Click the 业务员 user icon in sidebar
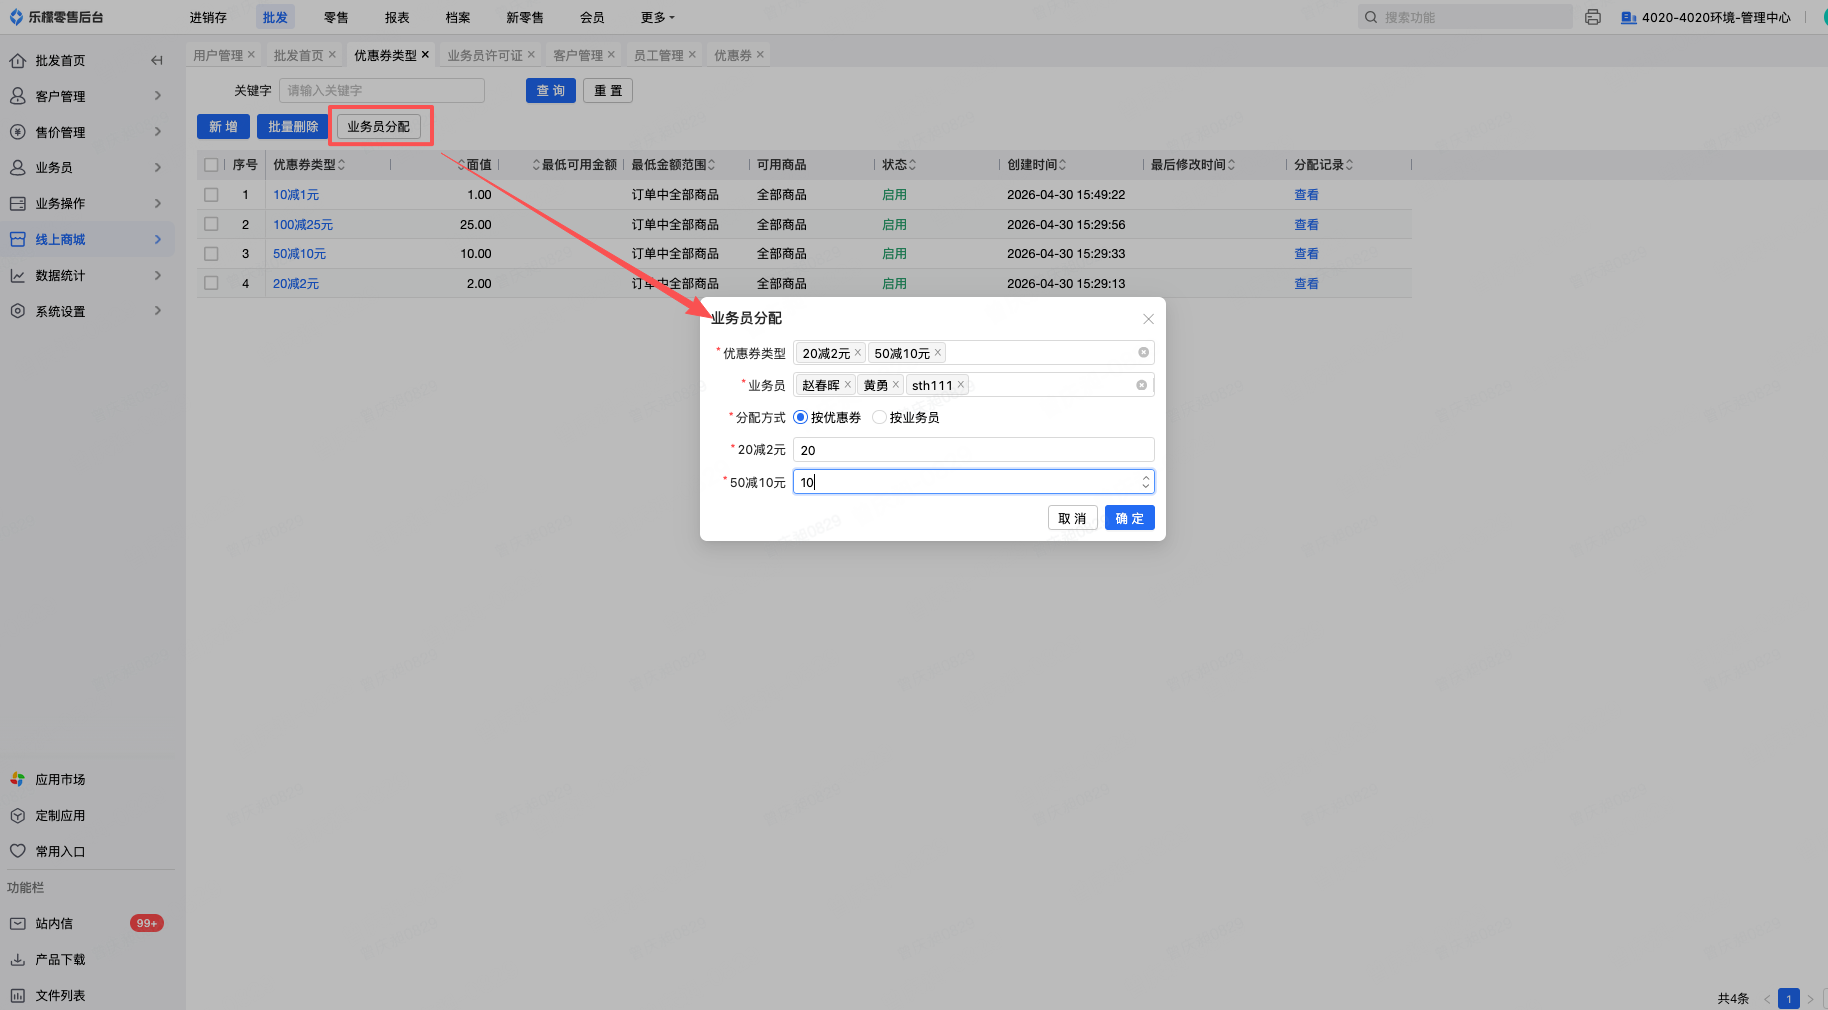This screenshot has height=1010, width=1828. point(17,168)
